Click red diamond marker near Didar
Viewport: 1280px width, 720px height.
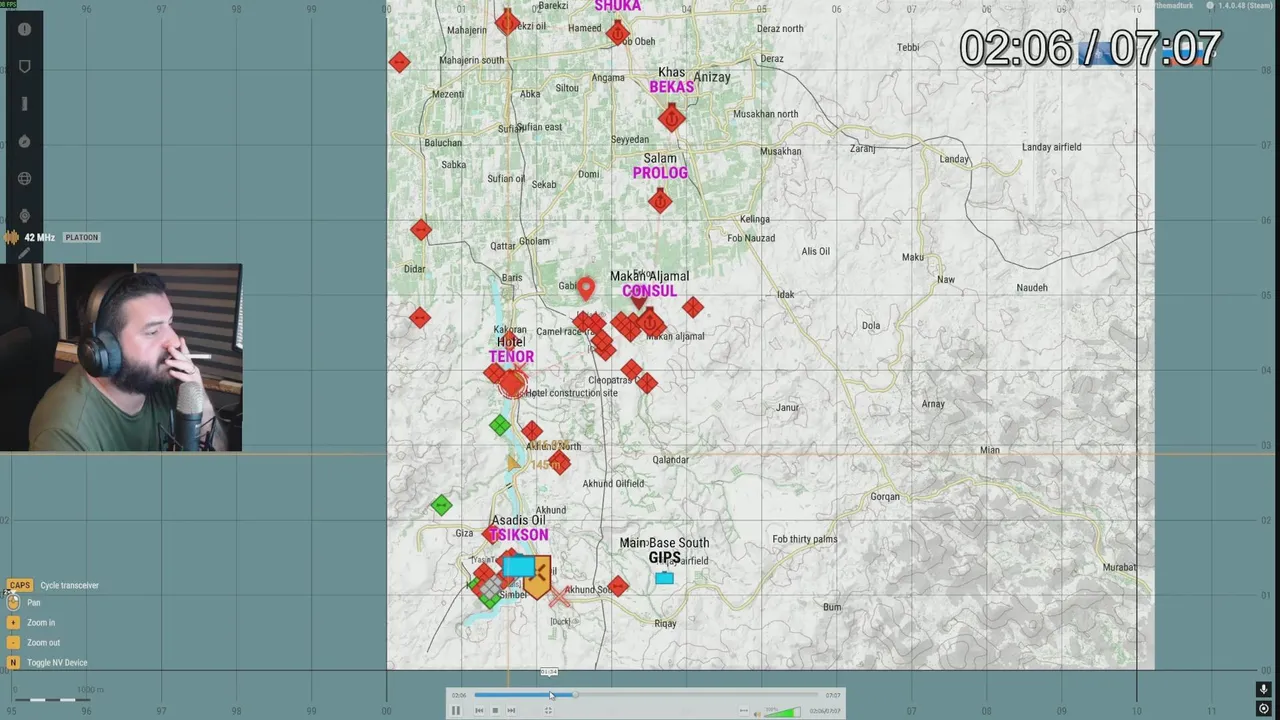421,230
